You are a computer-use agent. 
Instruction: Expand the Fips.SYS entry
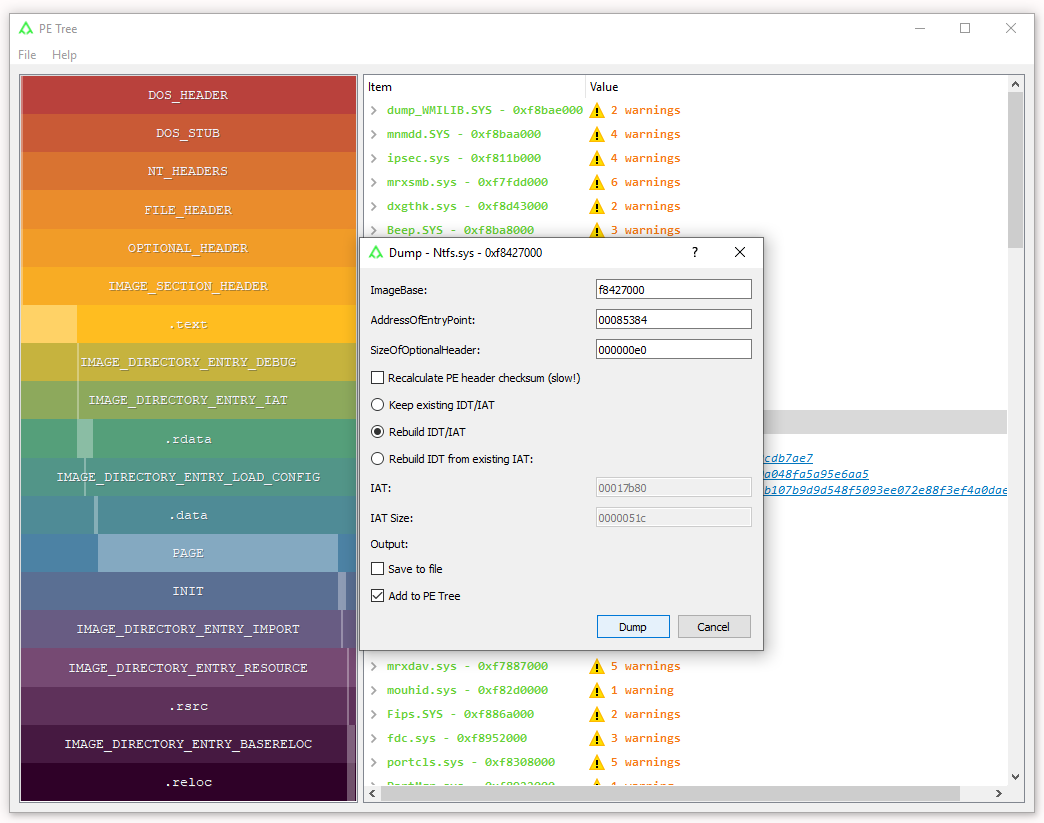tap(374, 714)
